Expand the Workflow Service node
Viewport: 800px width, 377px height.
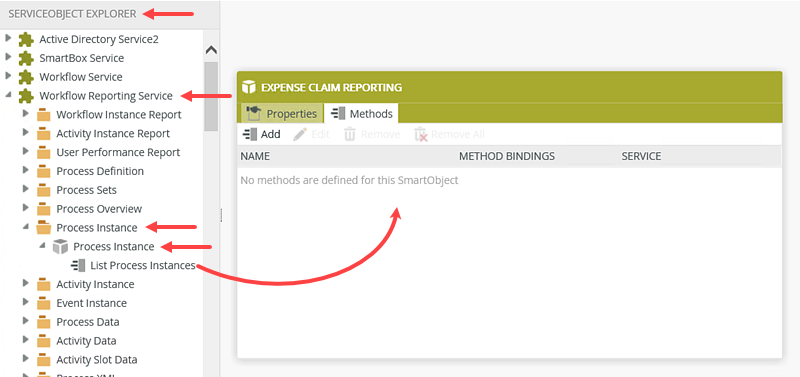click(8, 76)
